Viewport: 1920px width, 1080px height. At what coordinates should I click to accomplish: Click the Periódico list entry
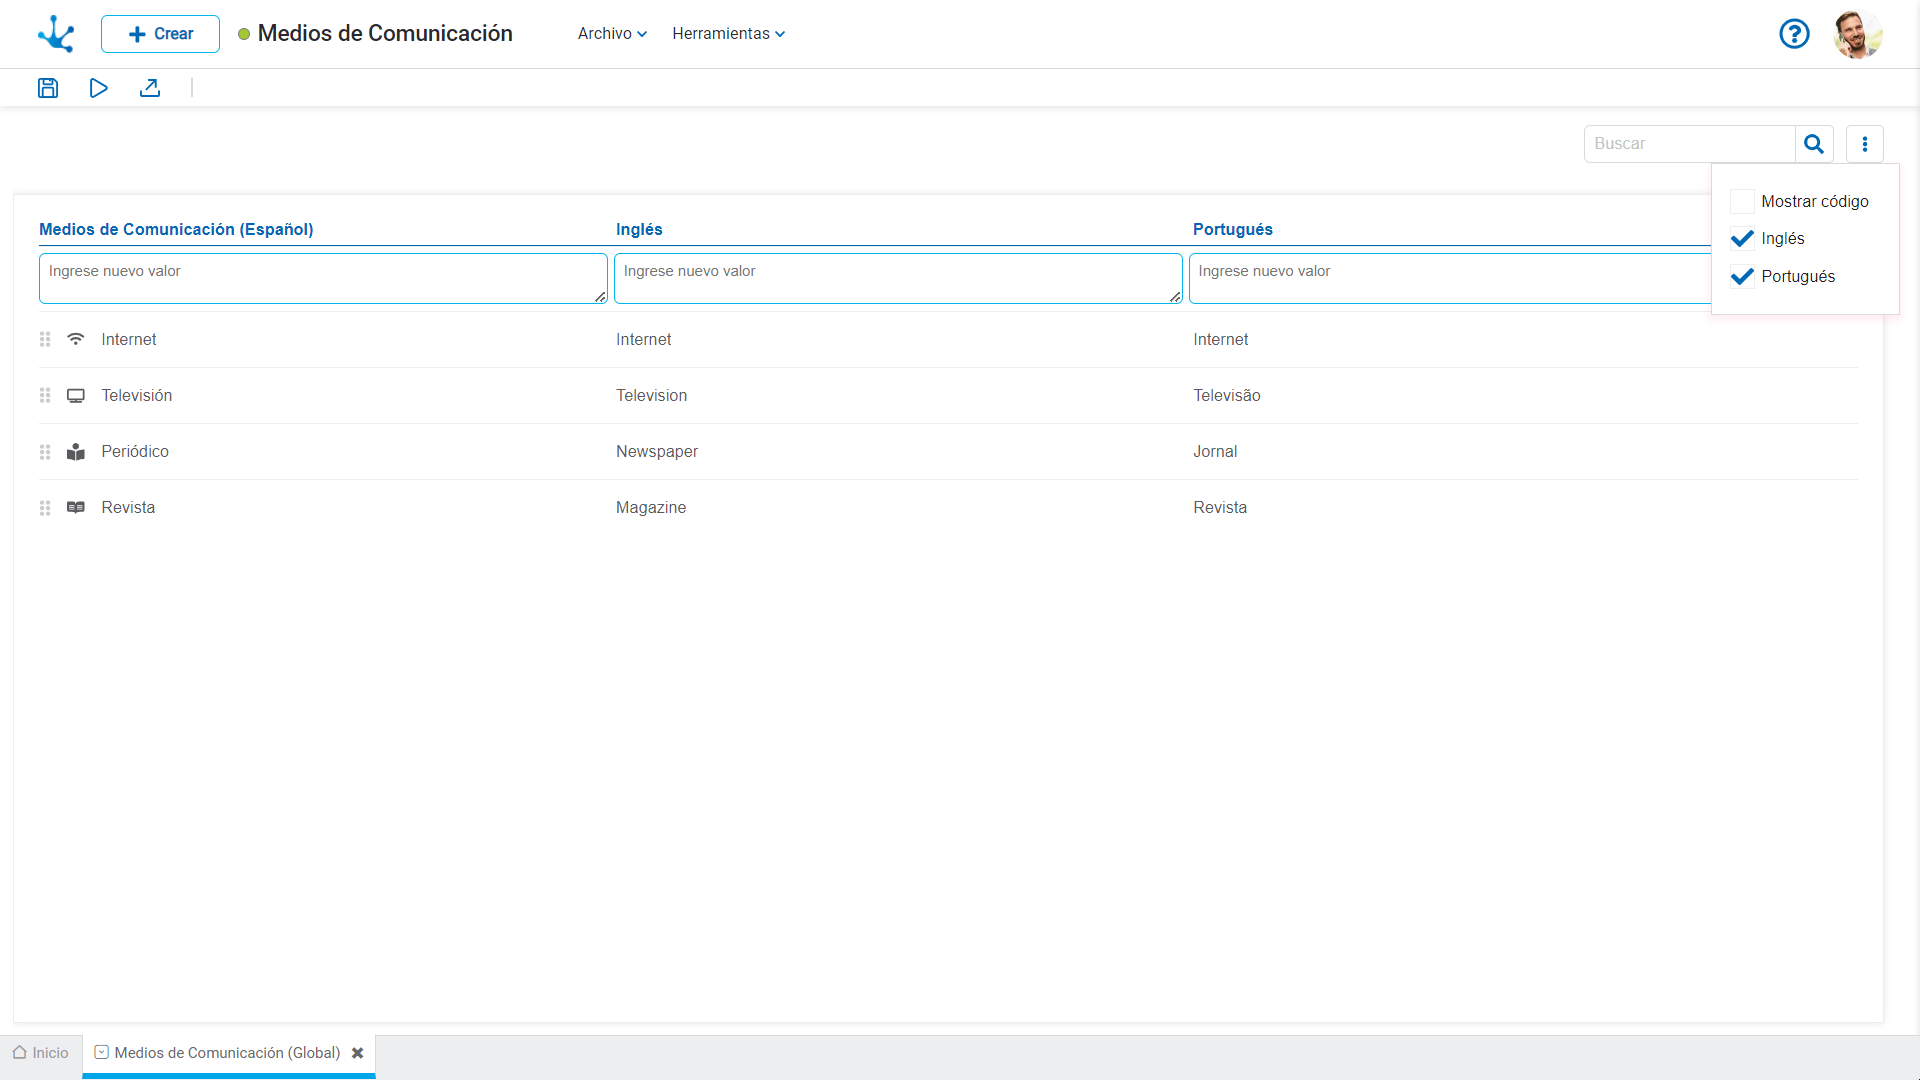coord(135,452)
